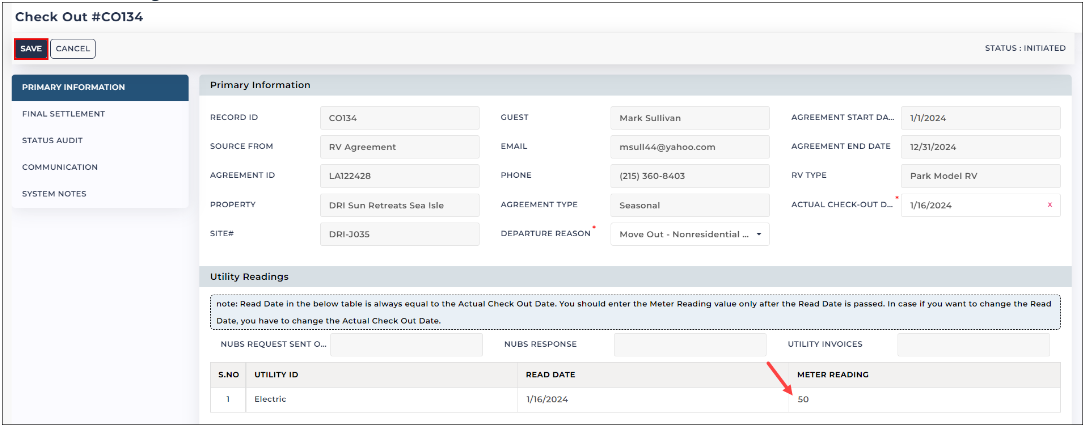Open the Communication section
This screenshot has height=427, width=1085.
[x=100, y=167]
